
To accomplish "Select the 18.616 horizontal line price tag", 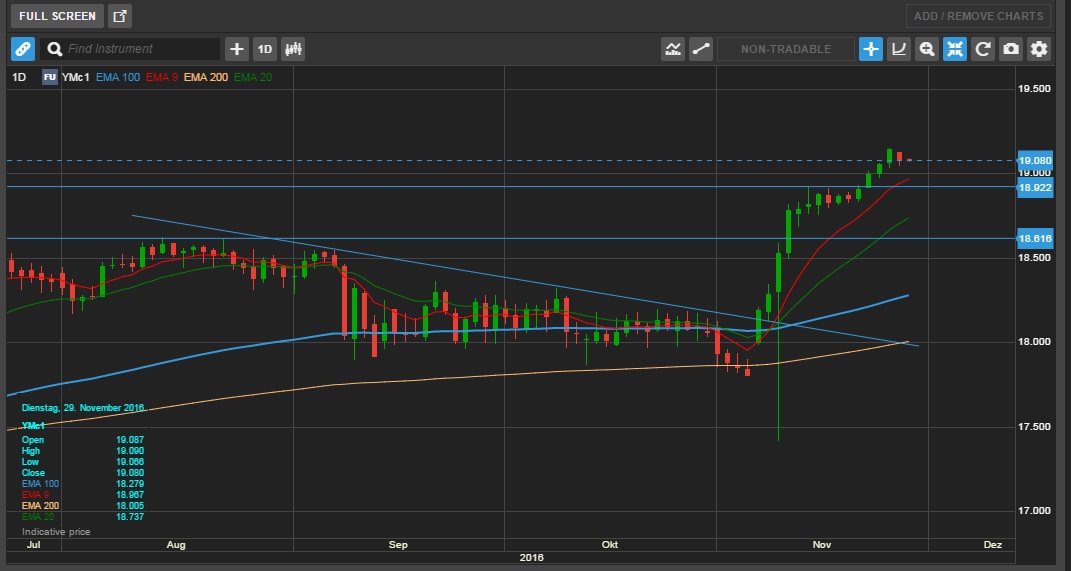I will click(1035, 239).
